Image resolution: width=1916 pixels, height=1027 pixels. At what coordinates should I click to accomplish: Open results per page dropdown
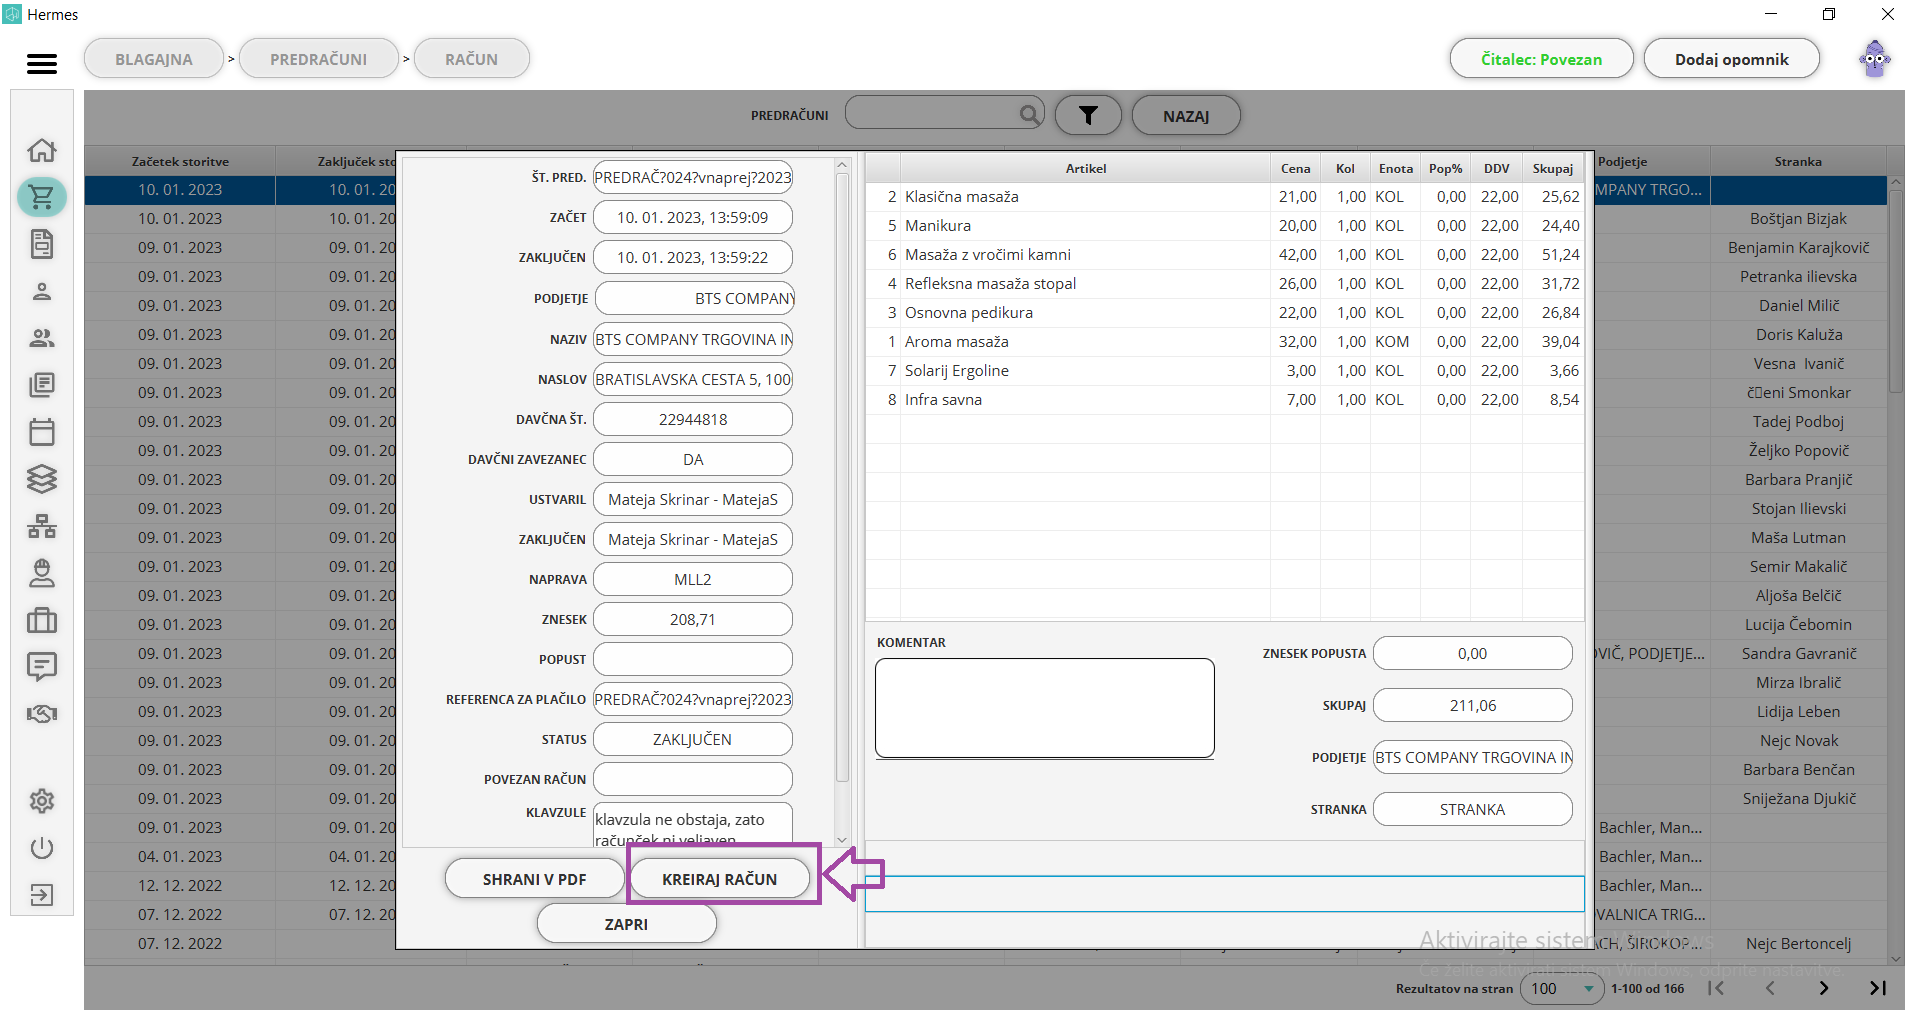(x=1562, y=988)
